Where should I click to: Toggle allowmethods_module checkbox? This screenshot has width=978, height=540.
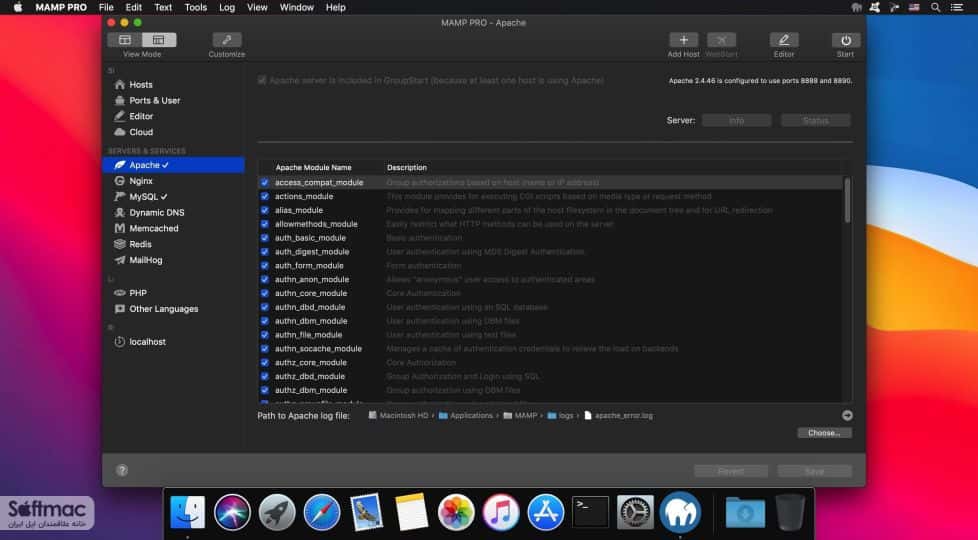(x=264, y=224)
